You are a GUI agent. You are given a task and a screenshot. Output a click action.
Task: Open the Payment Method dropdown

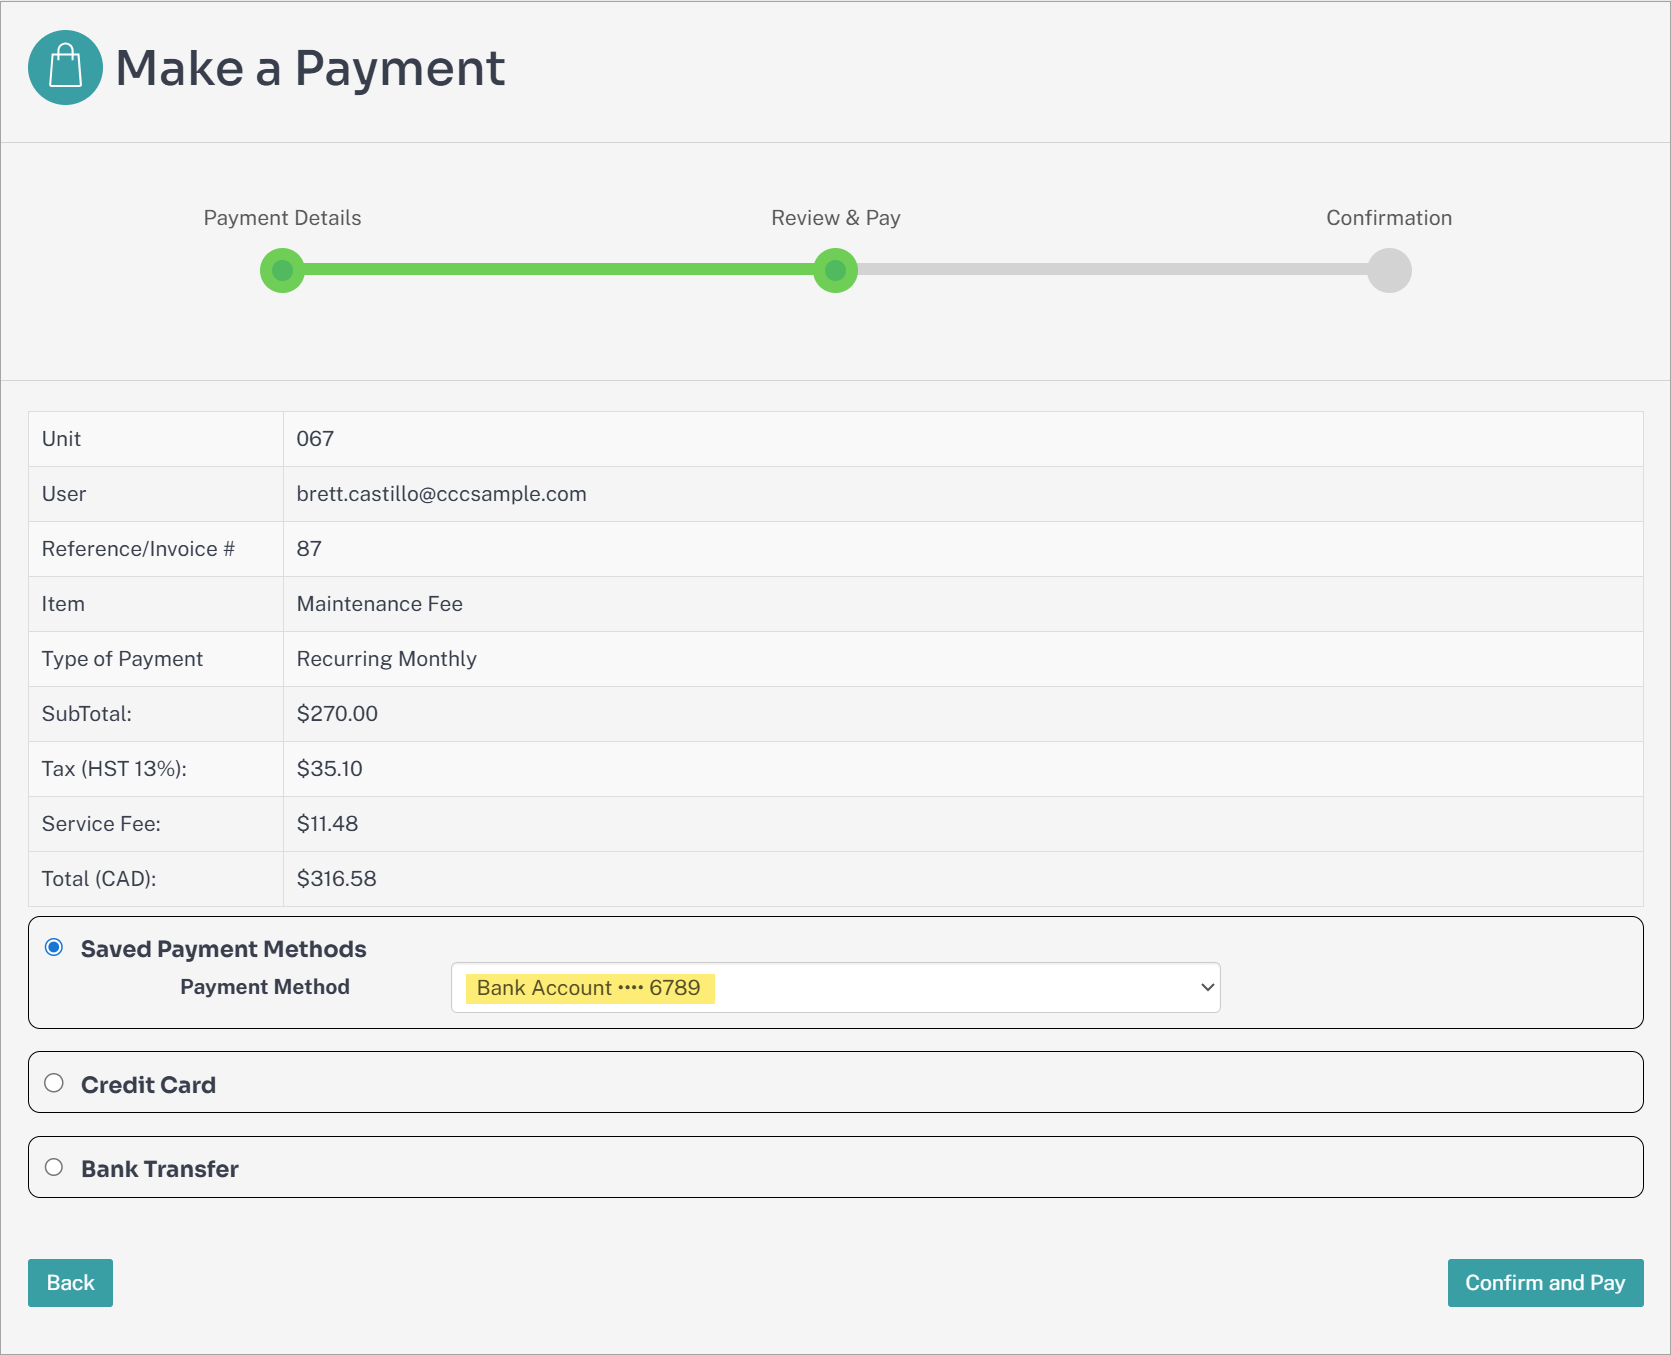click(x=835, y=988)
